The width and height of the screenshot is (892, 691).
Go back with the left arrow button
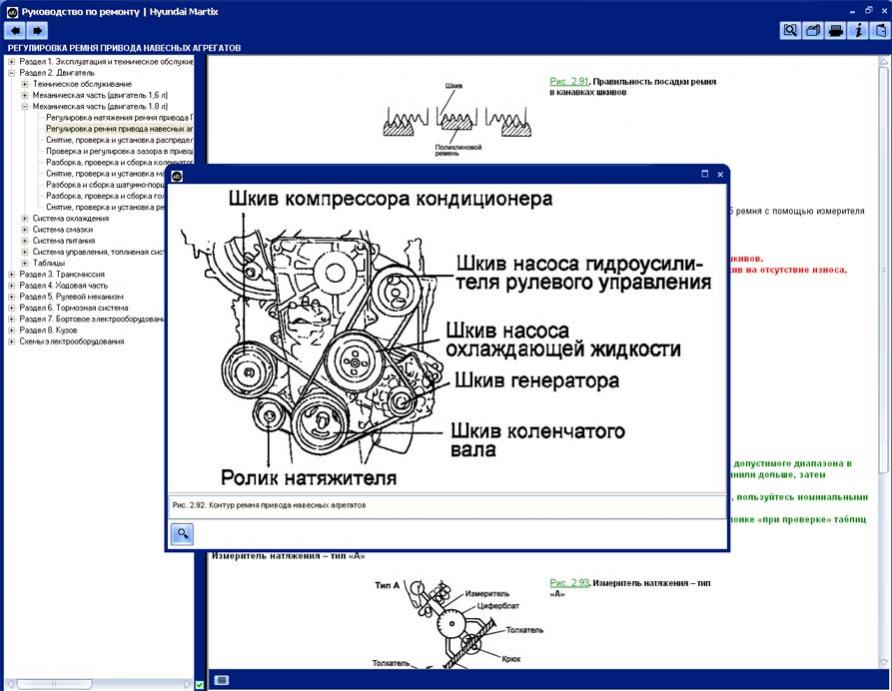(15, 30)
